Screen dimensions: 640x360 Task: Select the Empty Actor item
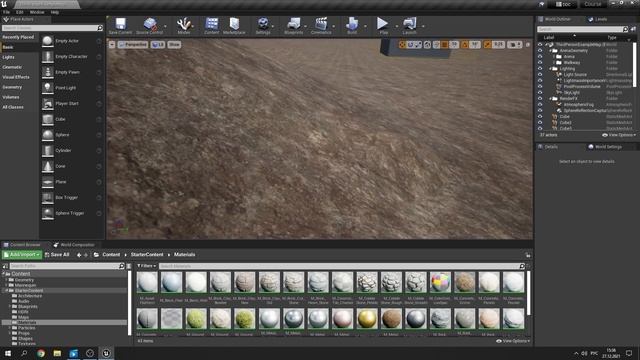coord(72,41)
